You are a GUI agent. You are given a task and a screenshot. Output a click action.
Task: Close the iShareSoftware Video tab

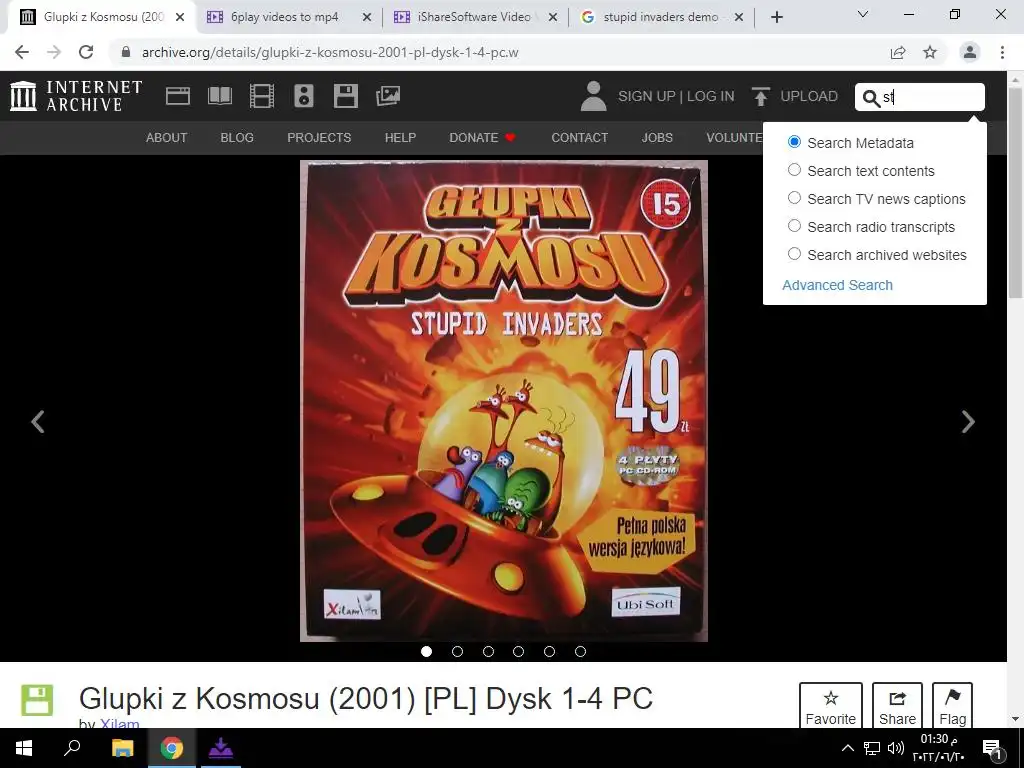(x=553, y=18)
